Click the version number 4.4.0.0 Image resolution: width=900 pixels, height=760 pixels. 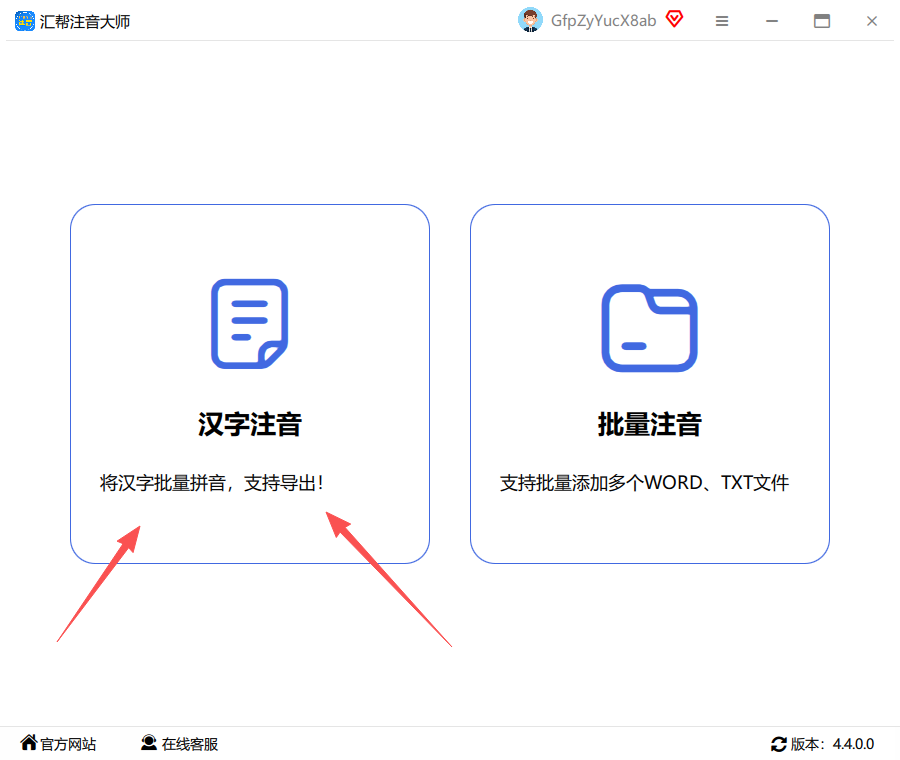854,744
